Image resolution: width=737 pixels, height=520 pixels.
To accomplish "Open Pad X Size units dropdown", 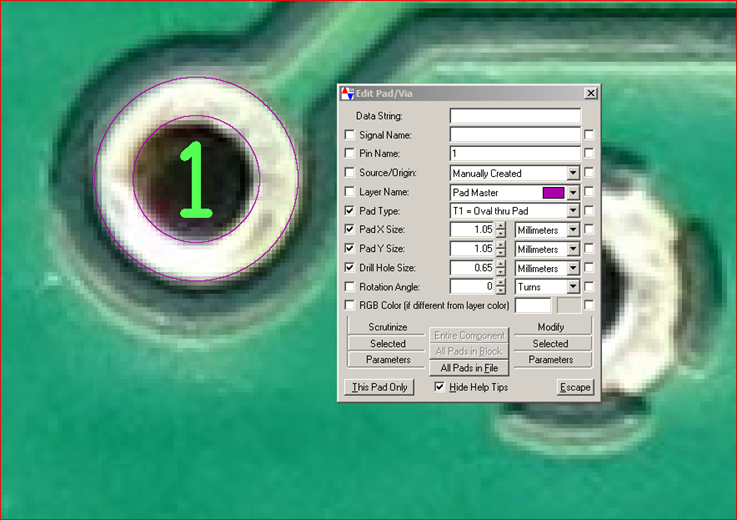I will (573, 230).
